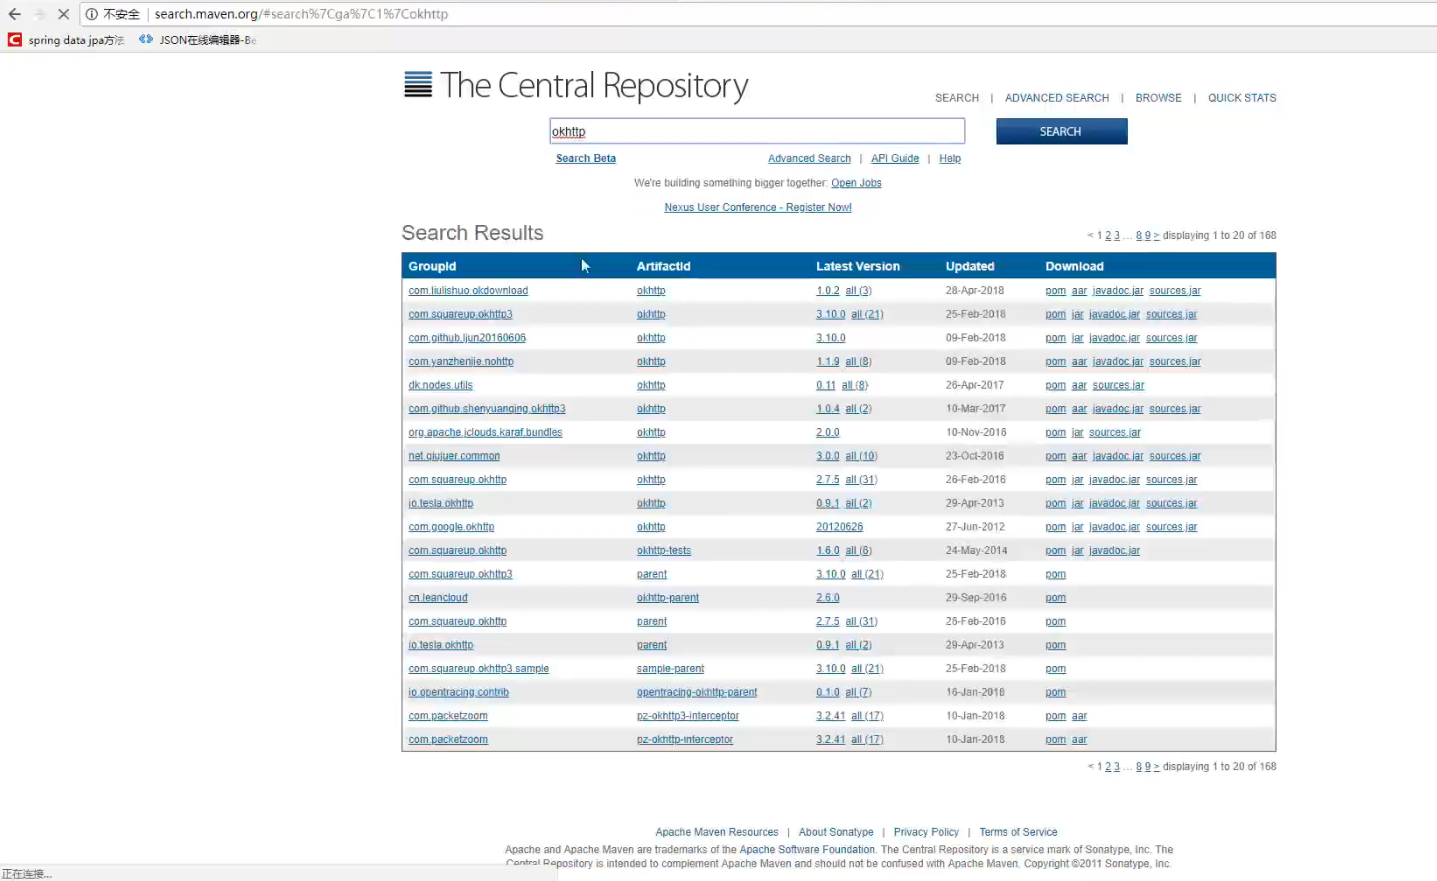Open sample-parent artifact link
This screenshot has height=881, width=1437.
[670, 669]
